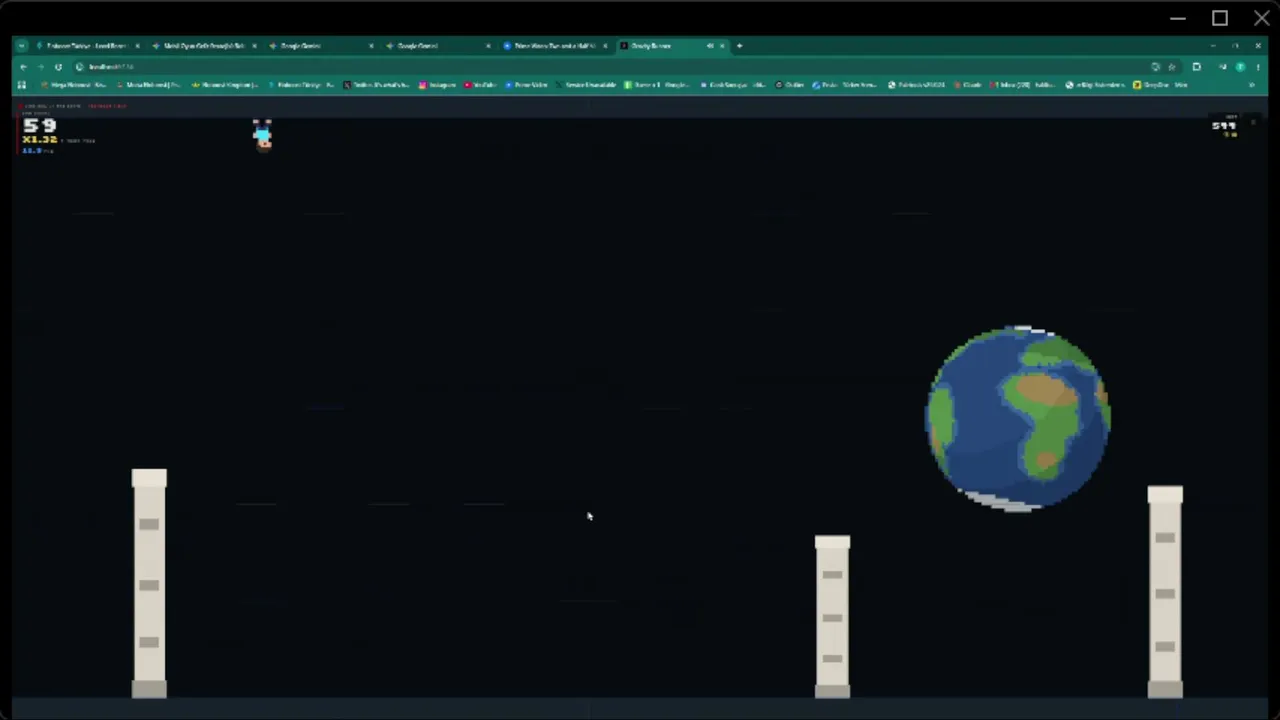Click the shortest stone pillar
The height and width of the screenshot is (720, 1280).
pos(832,616)
